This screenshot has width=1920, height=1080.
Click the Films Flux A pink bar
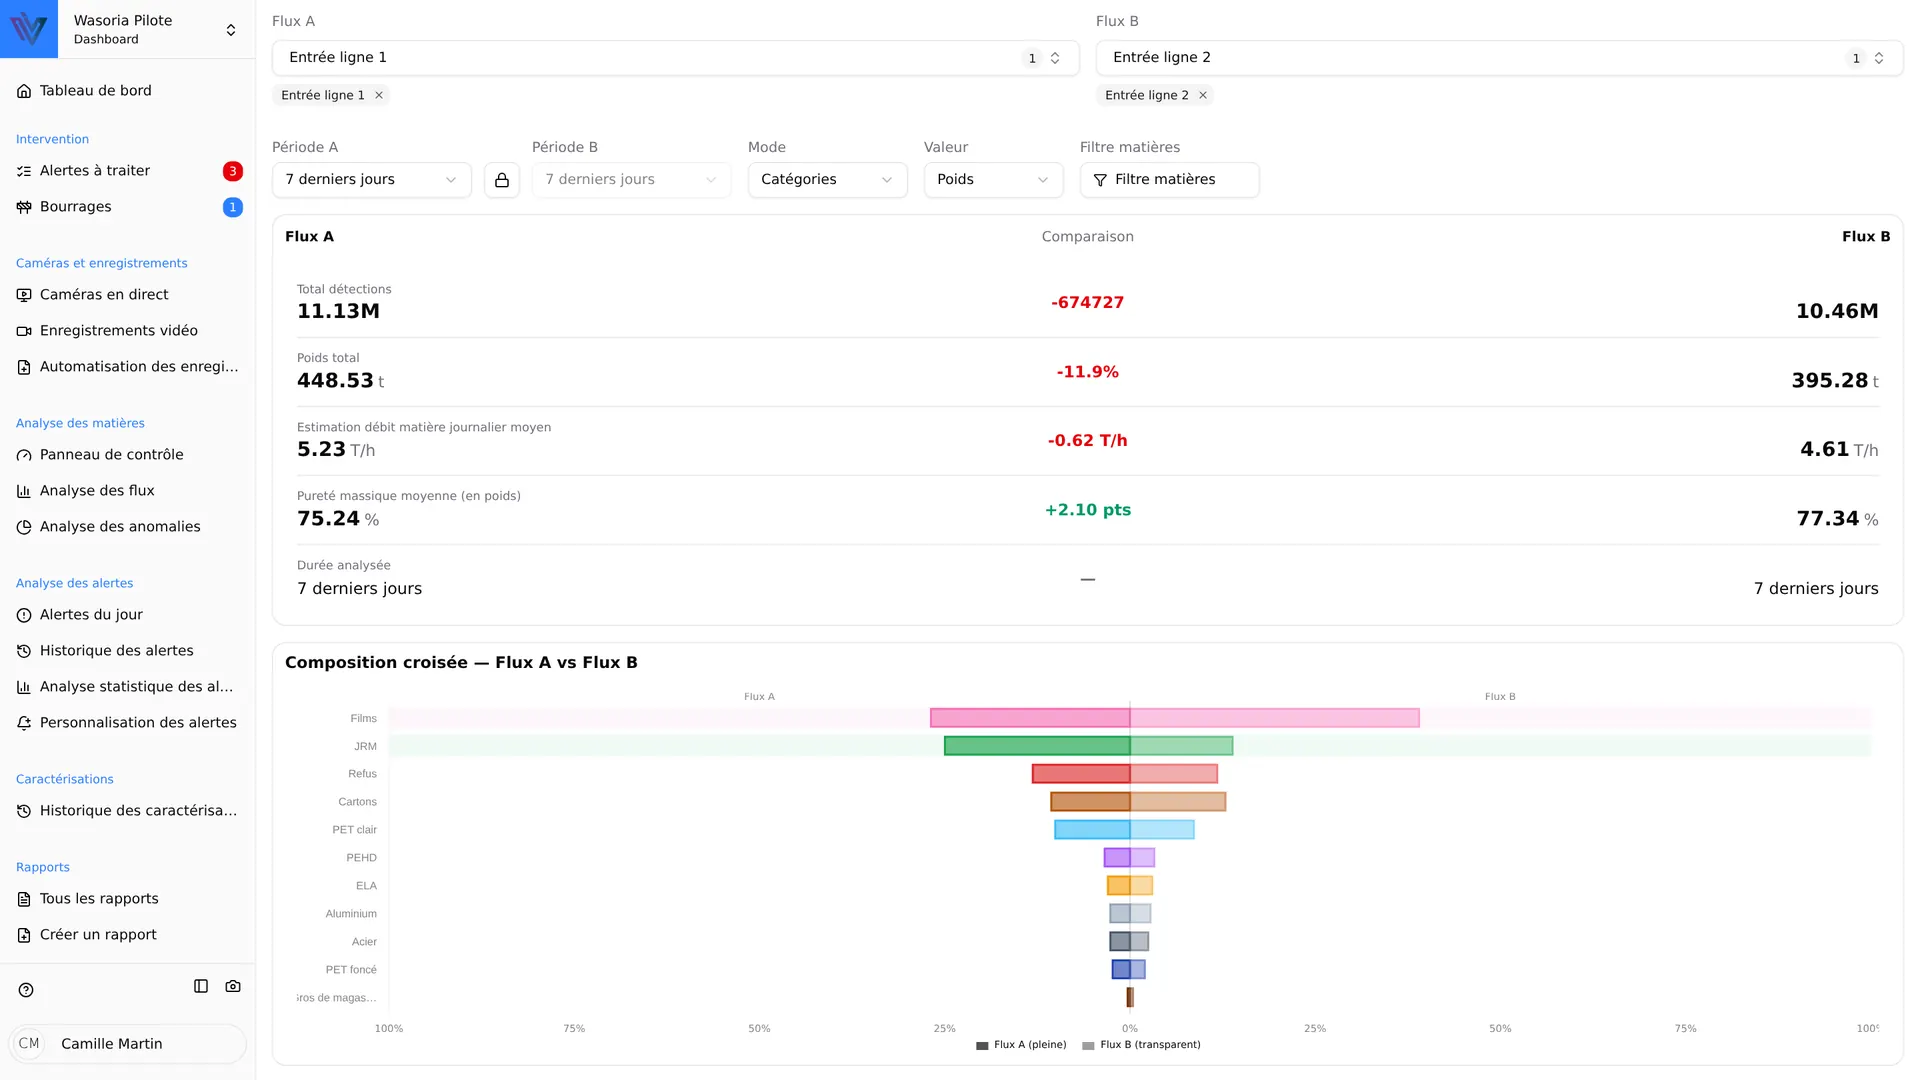(x=1030, y=718)
